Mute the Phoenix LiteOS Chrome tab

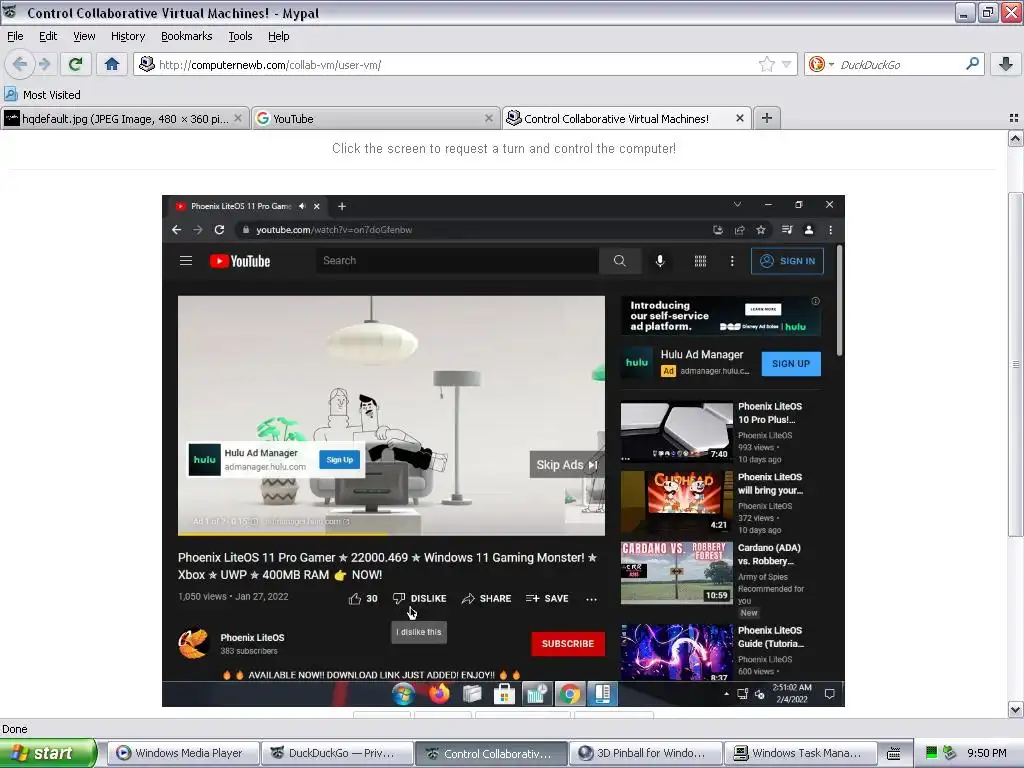(x=302, y=206)
